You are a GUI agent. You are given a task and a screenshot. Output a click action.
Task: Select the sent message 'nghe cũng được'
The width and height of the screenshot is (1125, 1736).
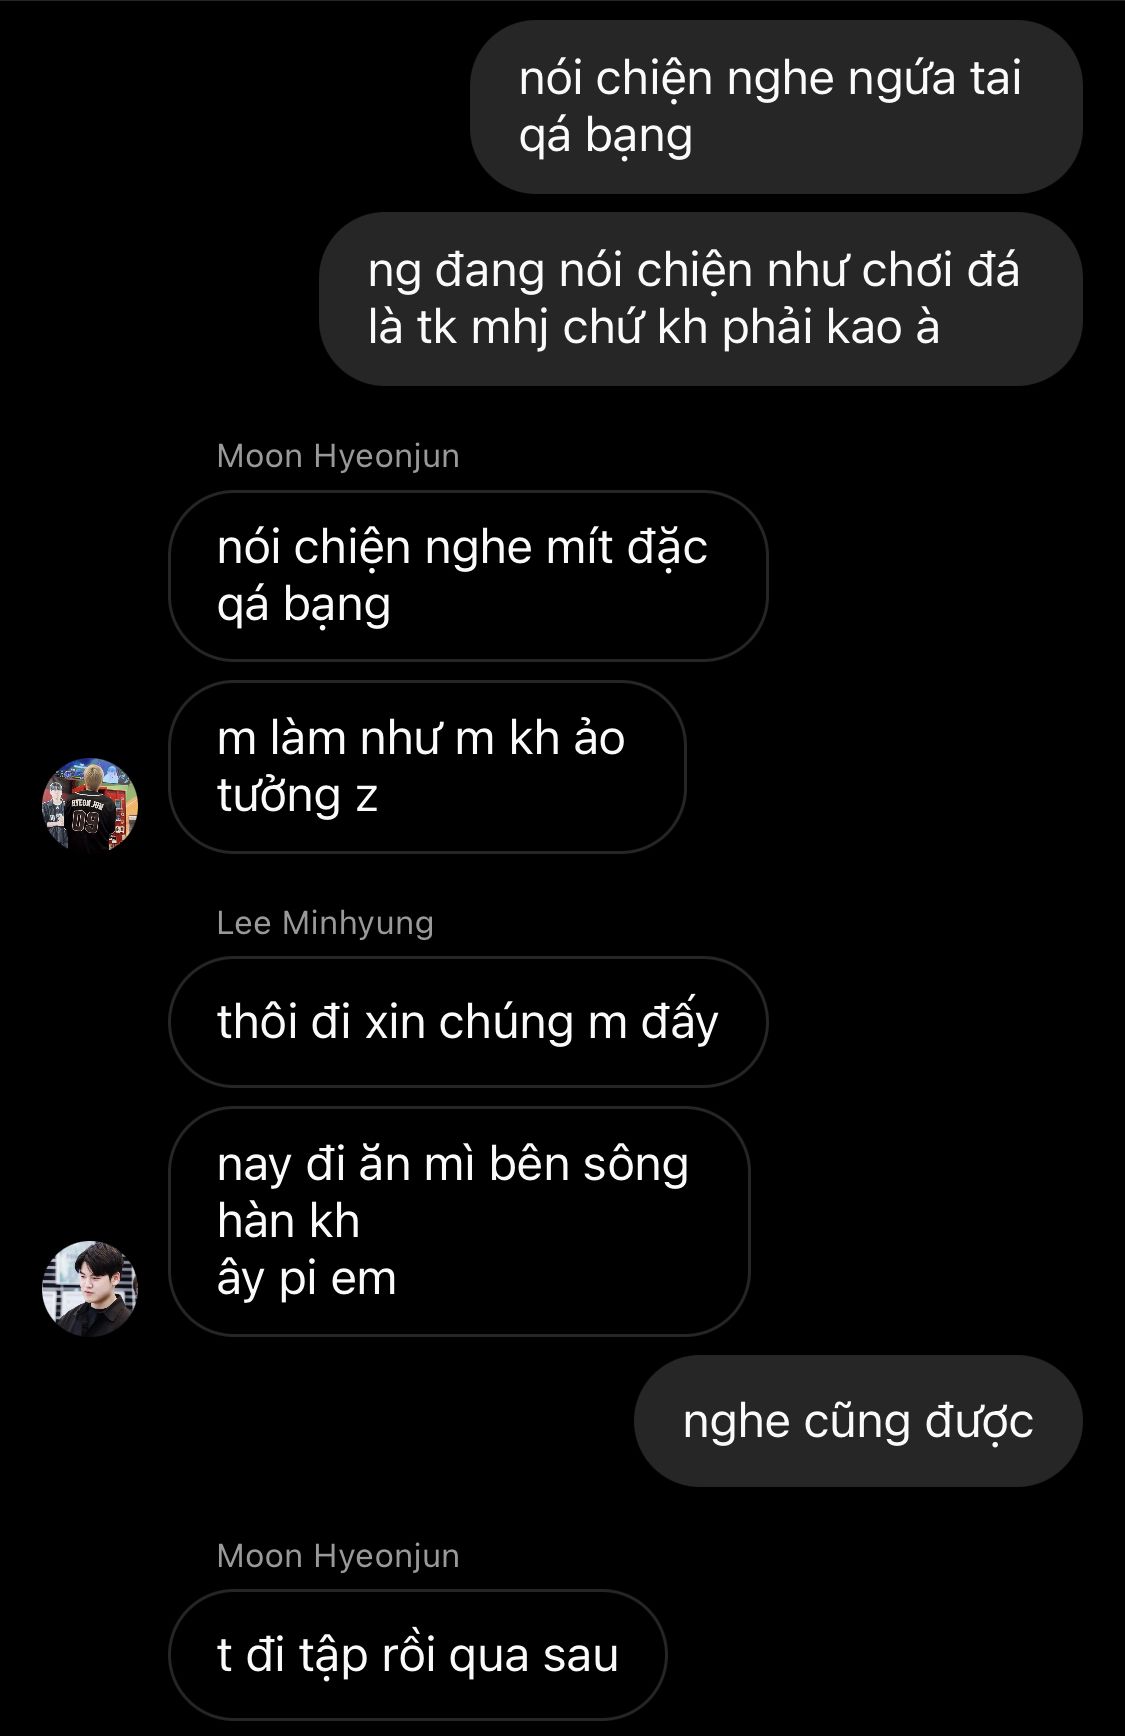858,1421
